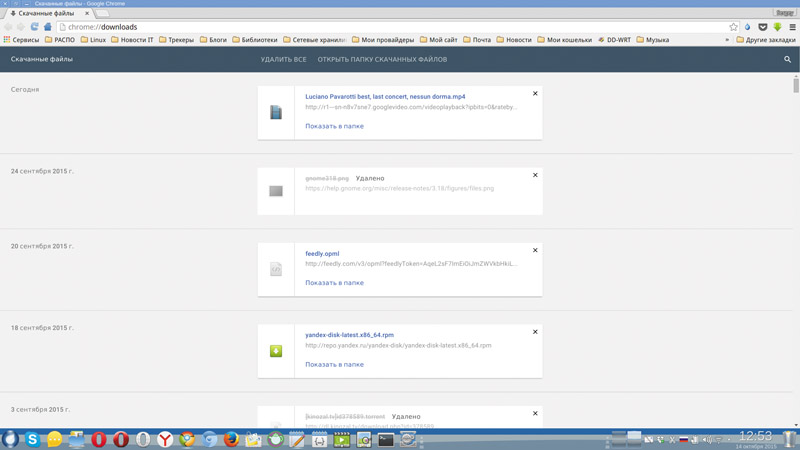Open the terminal from the taskbar

[386, 439]
